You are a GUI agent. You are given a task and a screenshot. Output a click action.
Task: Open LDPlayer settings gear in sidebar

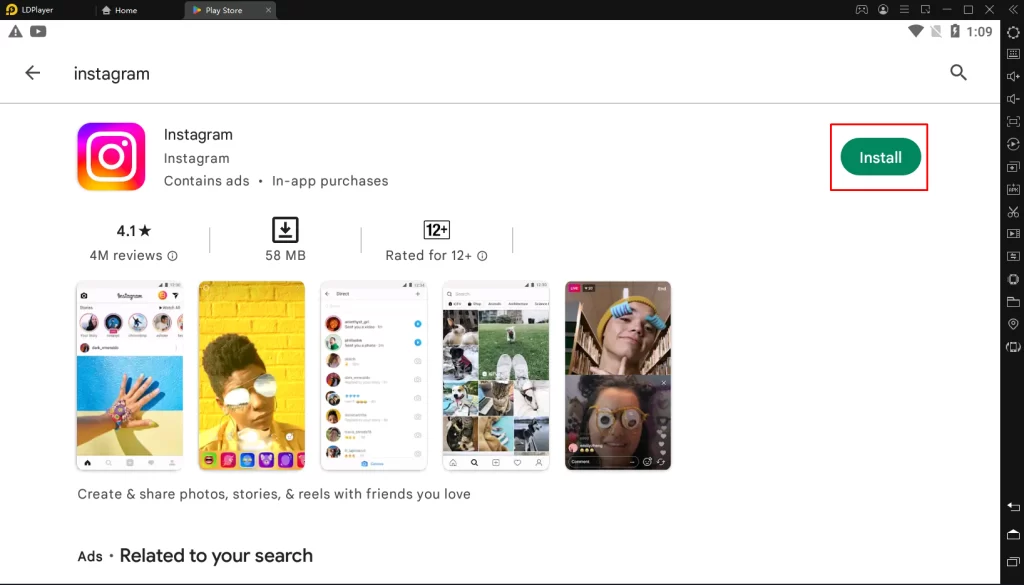click(x=1013, y=32)
